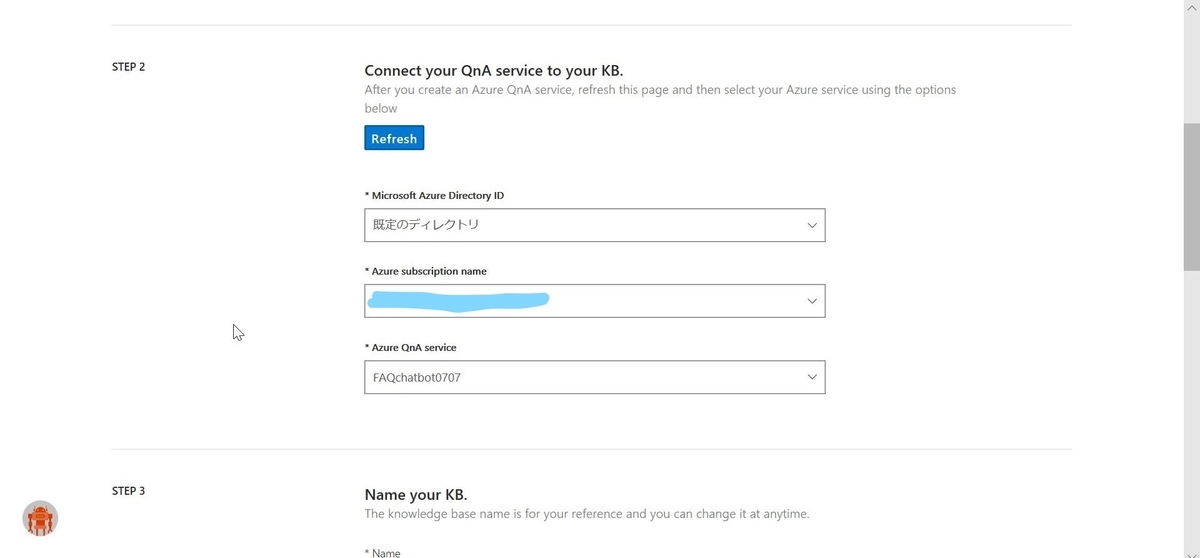Screen dimensions: 1200x558
Task: Click the redacted subscription name field
Action: pos(595,301)
